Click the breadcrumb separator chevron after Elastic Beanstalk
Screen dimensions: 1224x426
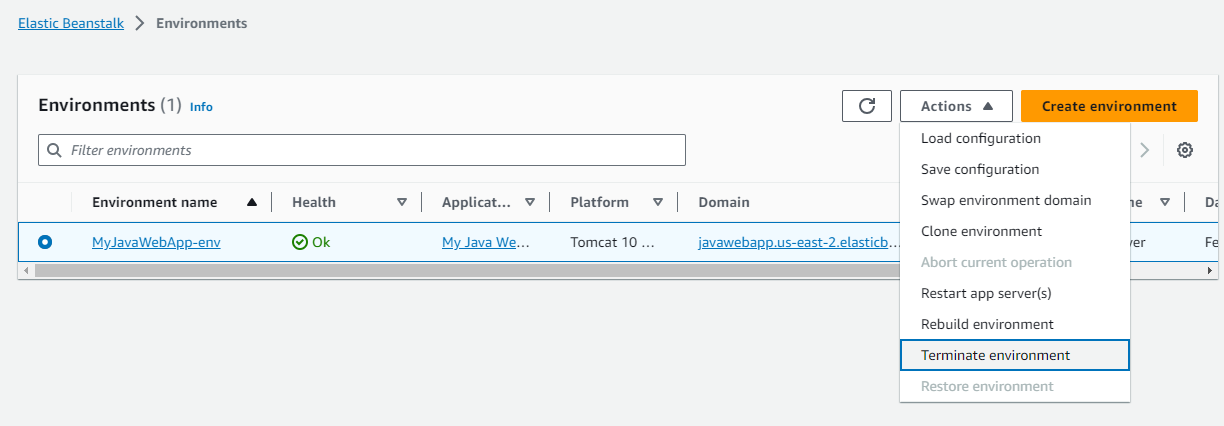pyautogui.click(x=140, y=23)
